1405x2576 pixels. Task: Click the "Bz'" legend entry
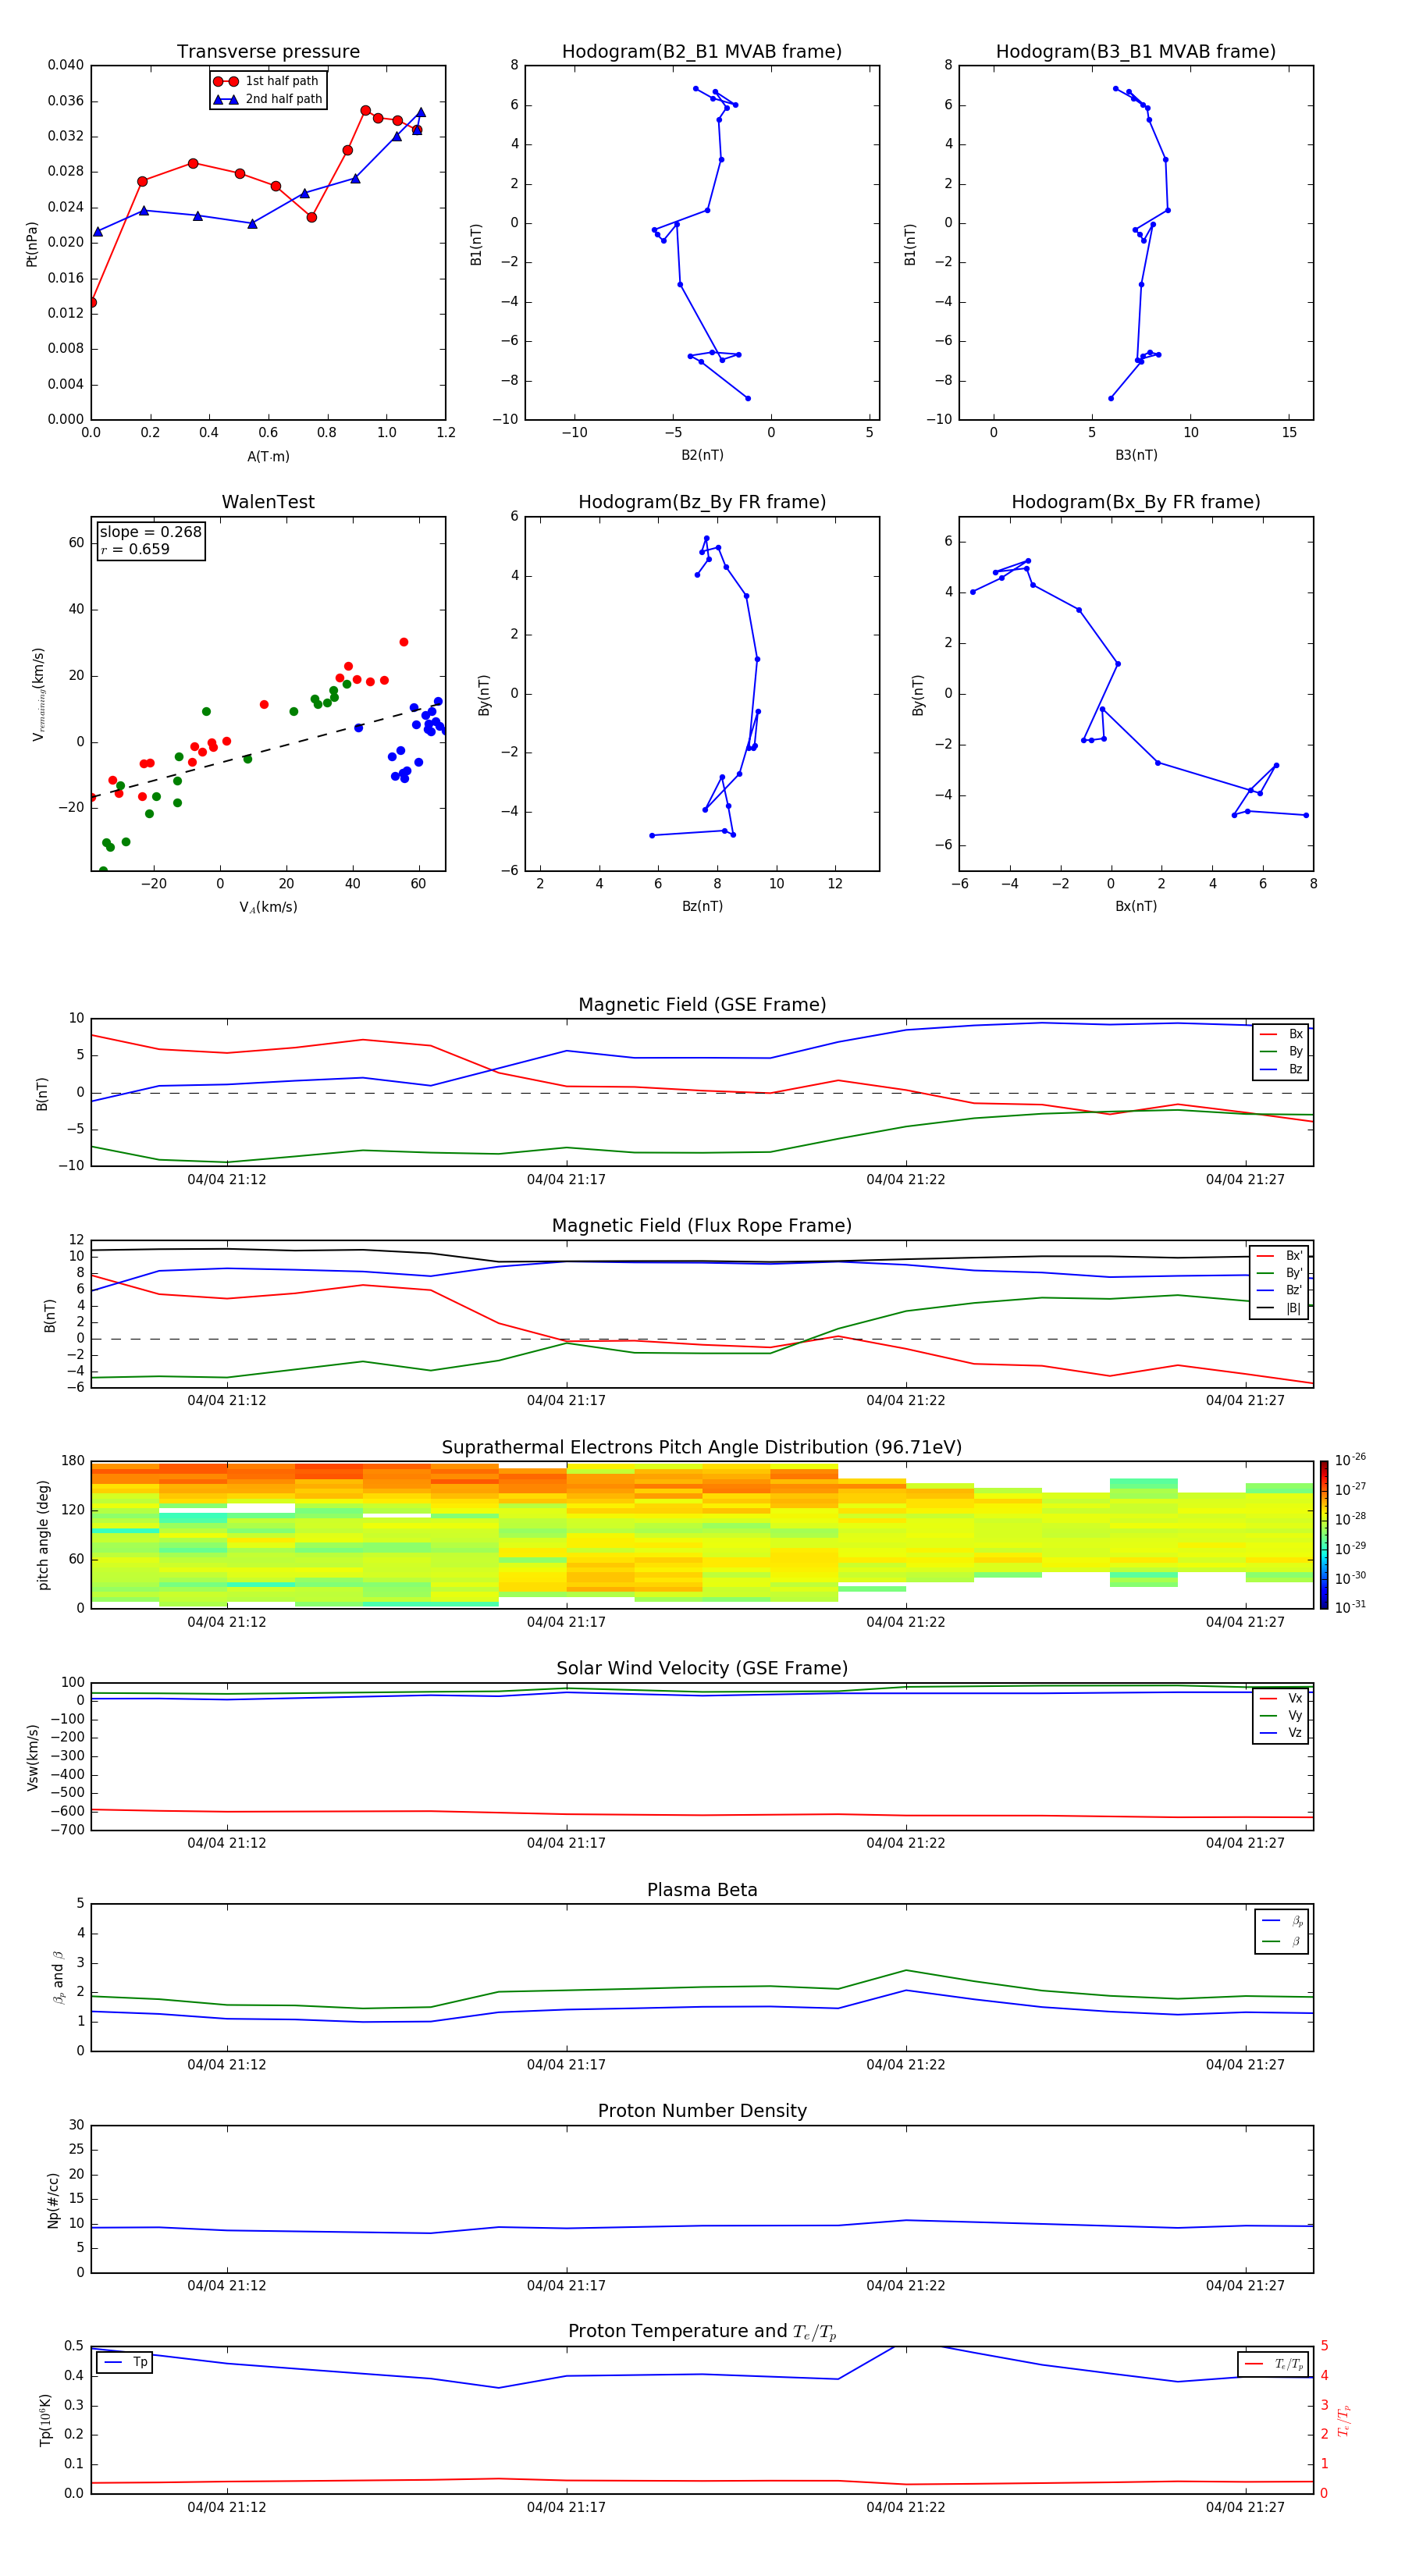1279,1291
